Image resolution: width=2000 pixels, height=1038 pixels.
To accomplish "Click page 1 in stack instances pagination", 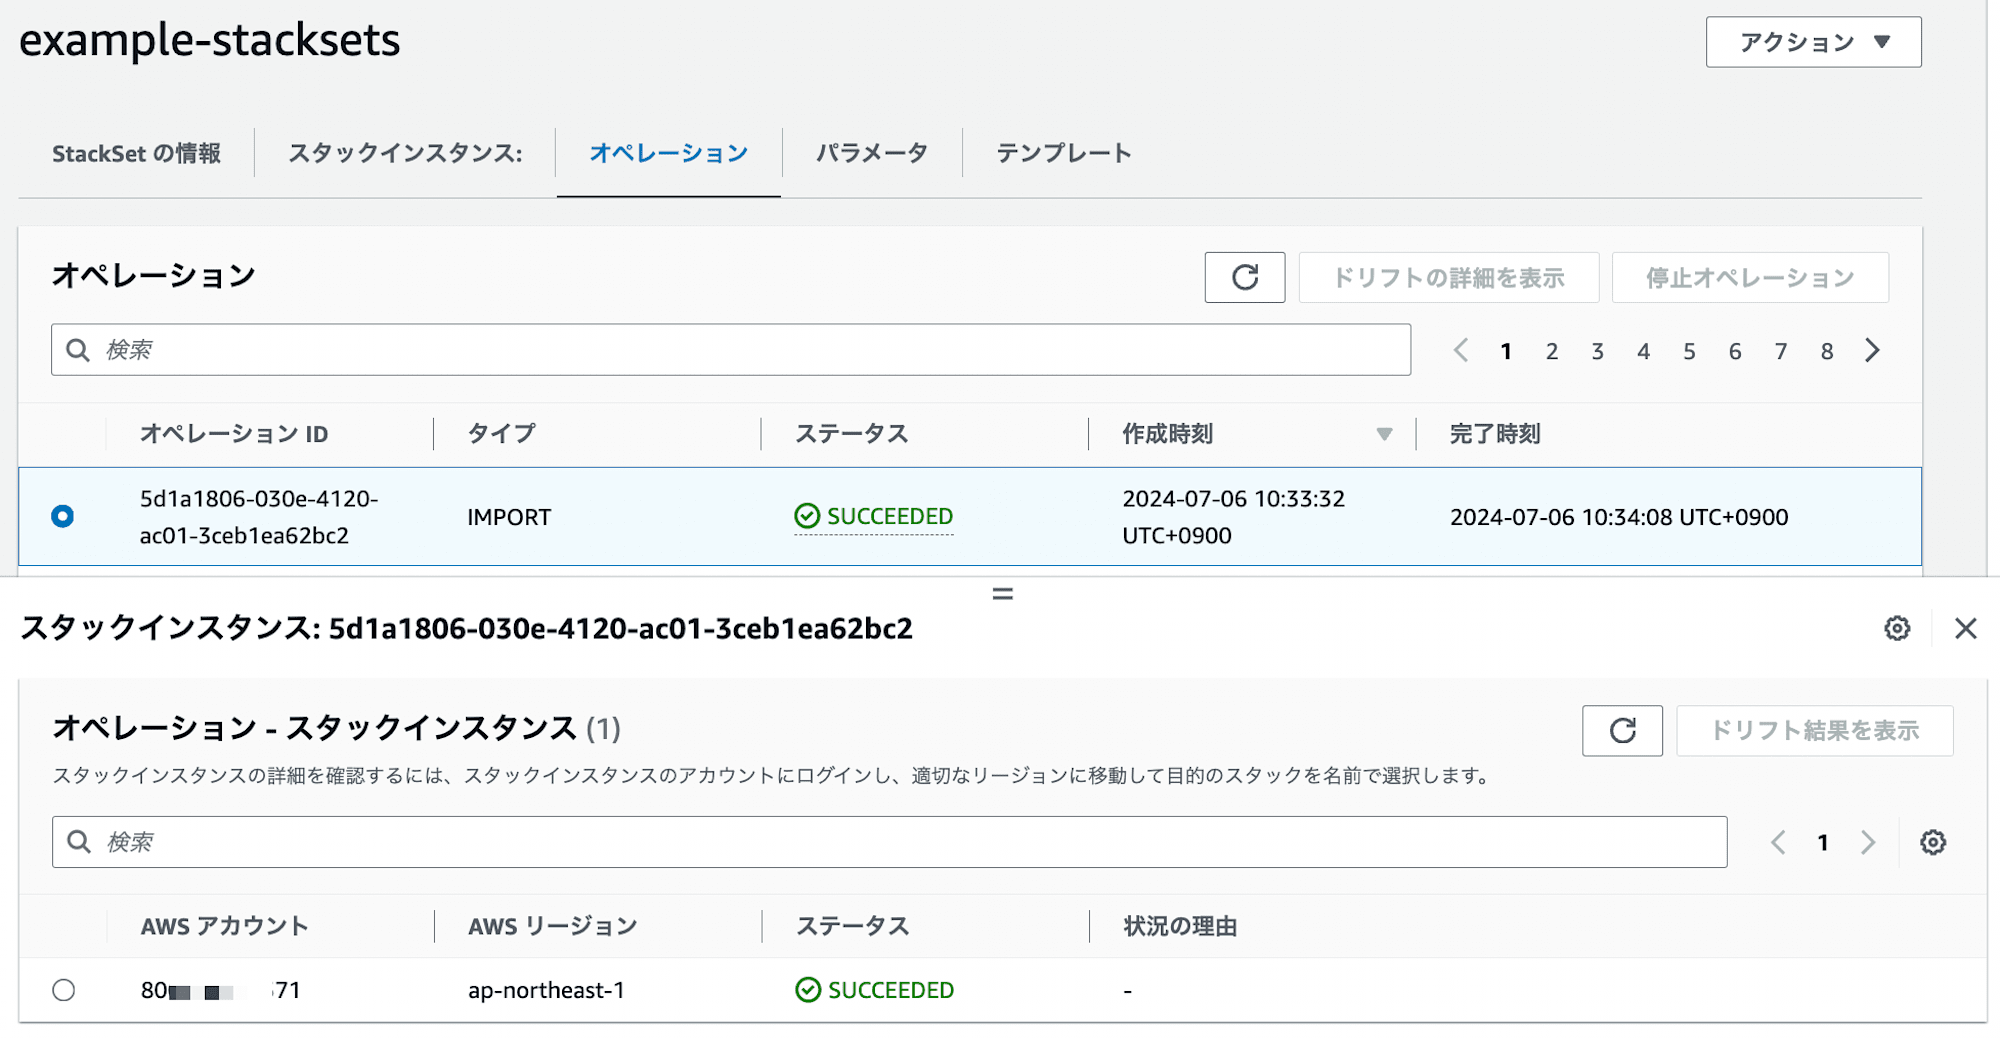I will pyautogui.click(x=1823, y=843).
